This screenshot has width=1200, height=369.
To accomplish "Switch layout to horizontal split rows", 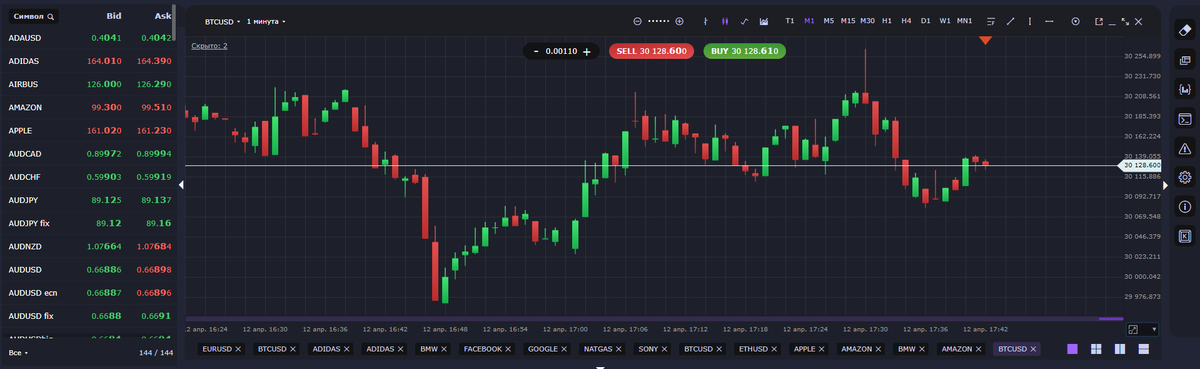I will click(x=1144, y=349).
